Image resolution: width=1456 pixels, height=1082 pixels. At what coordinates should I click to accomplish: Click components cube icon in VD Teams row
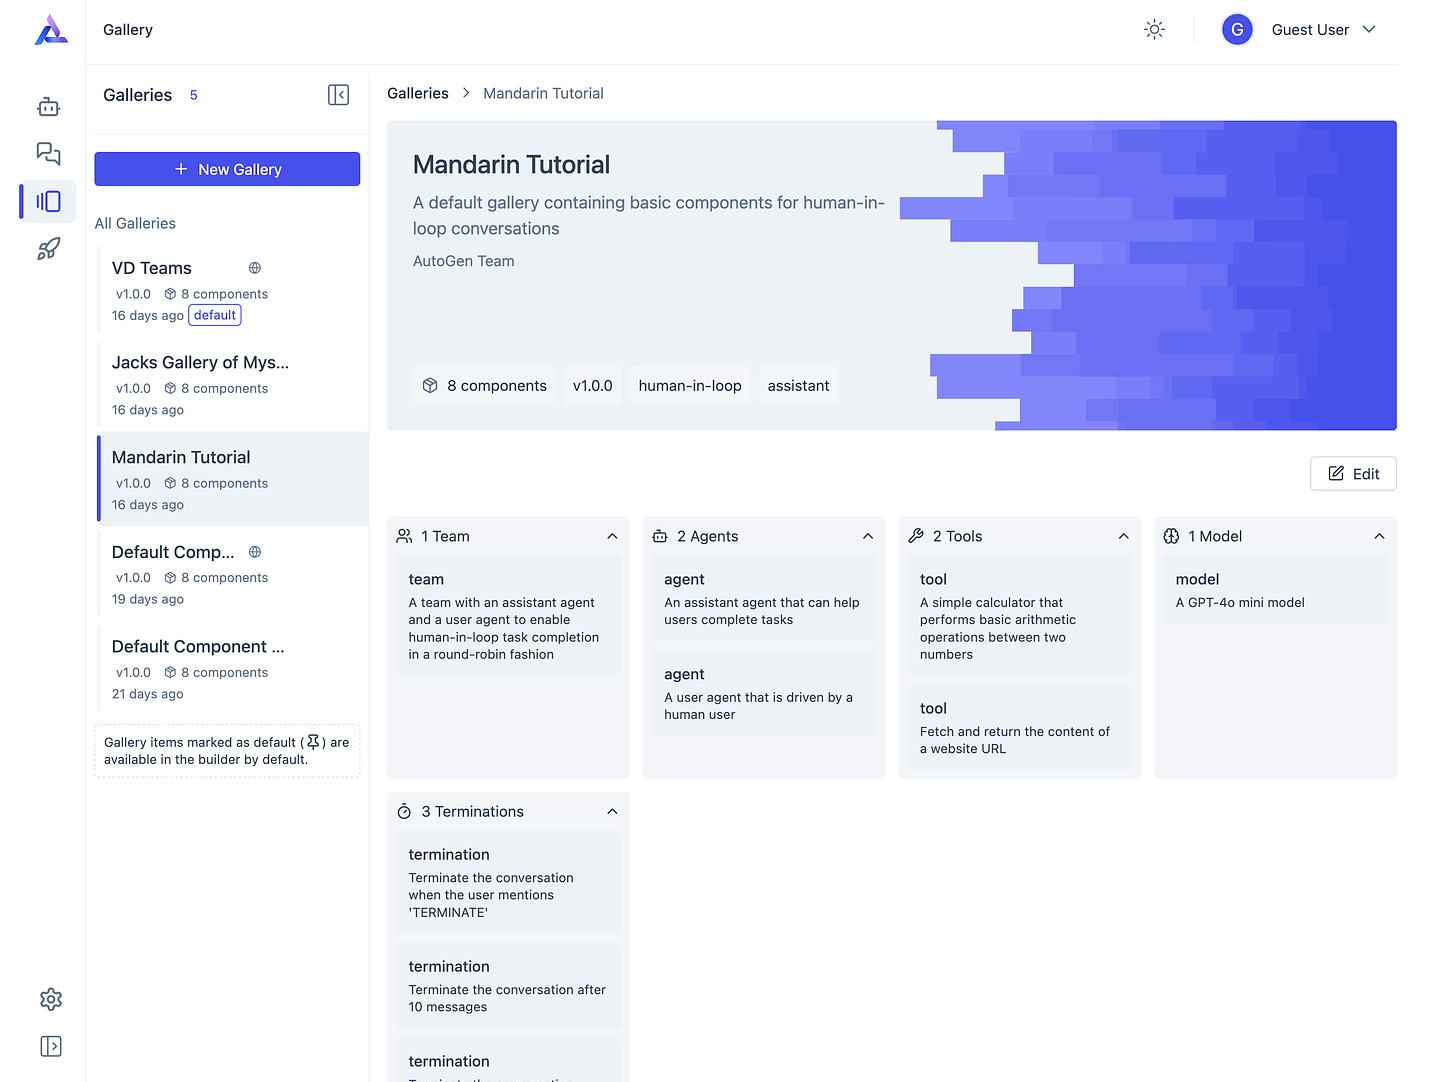(x=170, y=294)
